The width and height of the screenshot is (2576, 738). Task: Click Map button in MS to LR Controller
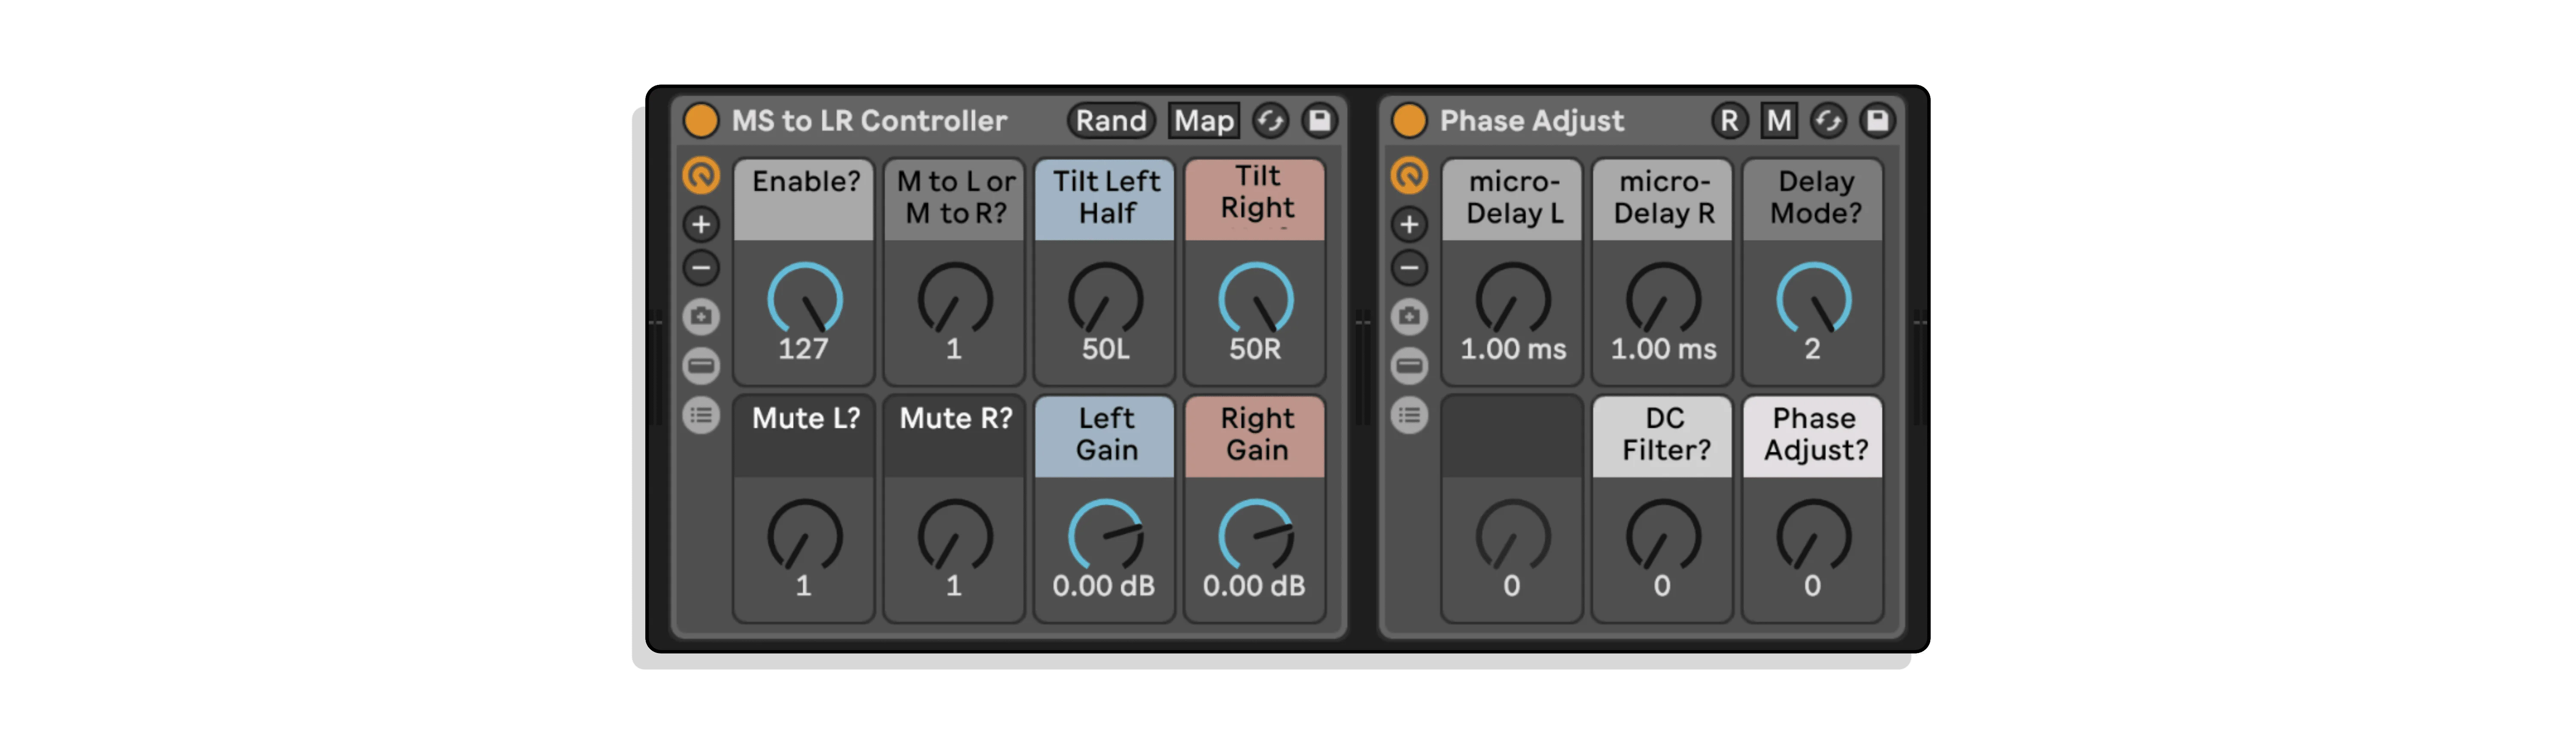tap(1204, 121)
